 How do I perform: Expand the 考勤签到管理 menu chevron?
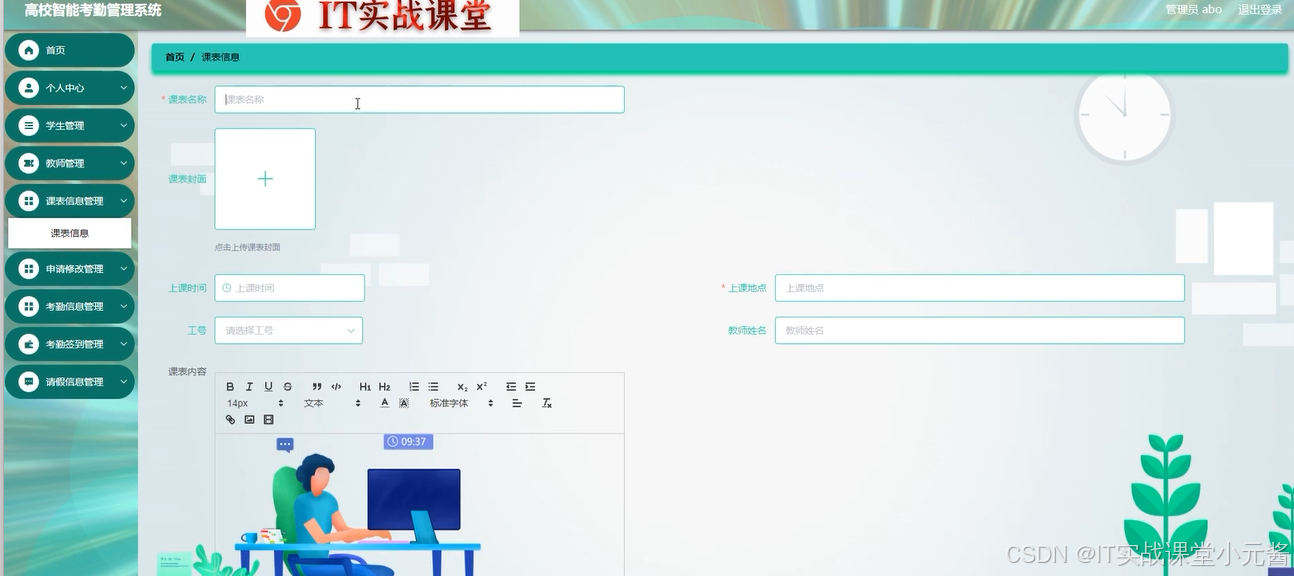pos(124,344)
